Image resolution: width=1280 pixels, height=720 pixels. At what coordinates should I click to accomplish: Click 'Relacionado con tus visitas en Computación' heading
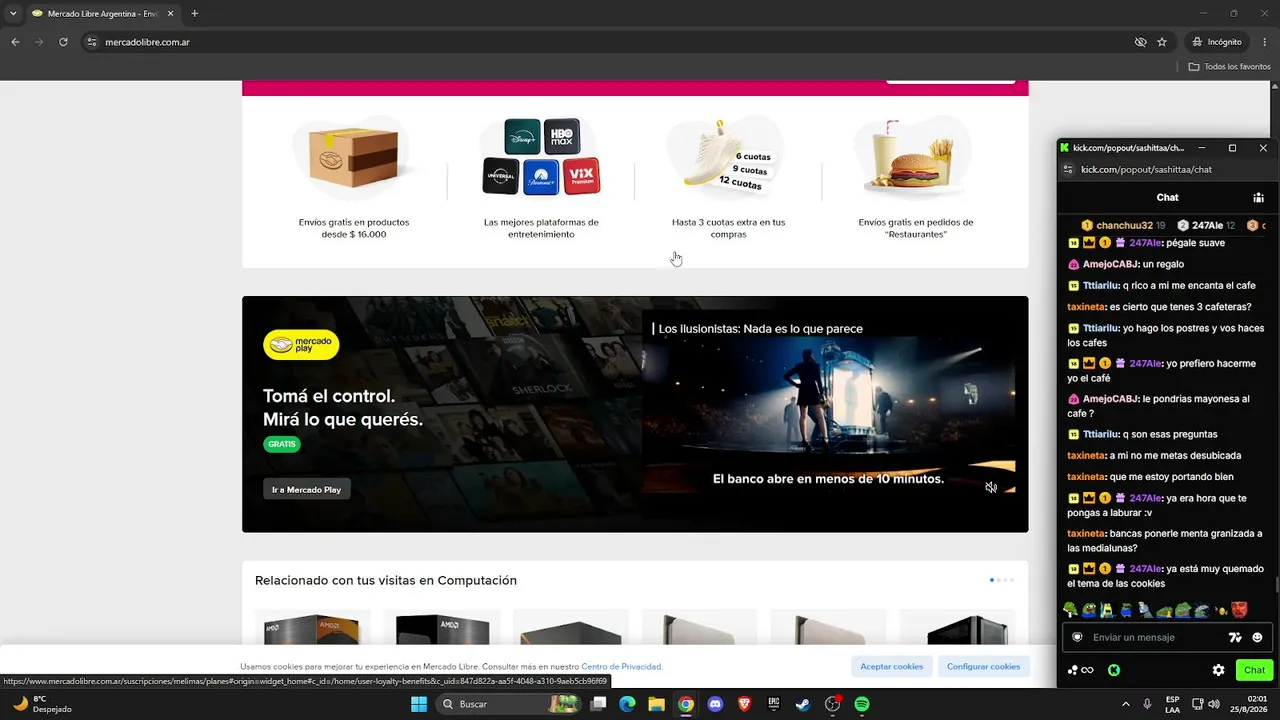click(386, 580)
